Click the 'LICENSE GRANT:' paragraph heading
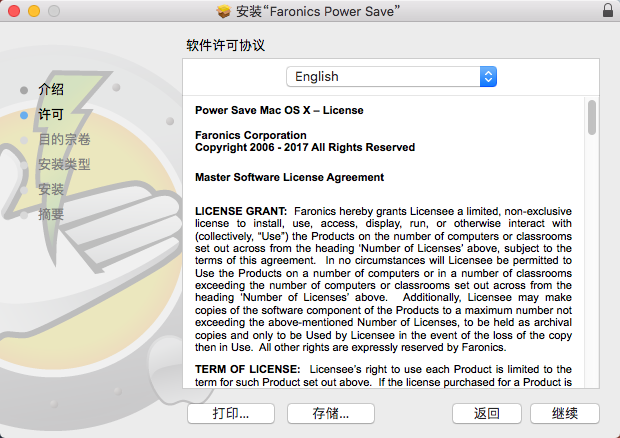This screenshot has height=438, width=620. (241, 211)
